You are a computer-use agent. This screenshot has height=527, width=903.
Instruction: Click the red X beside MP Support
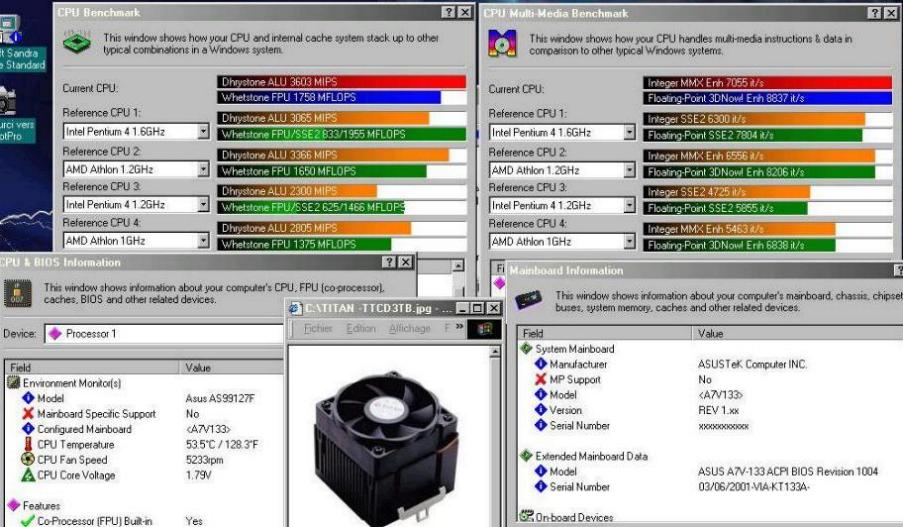(x=540, y=380)
